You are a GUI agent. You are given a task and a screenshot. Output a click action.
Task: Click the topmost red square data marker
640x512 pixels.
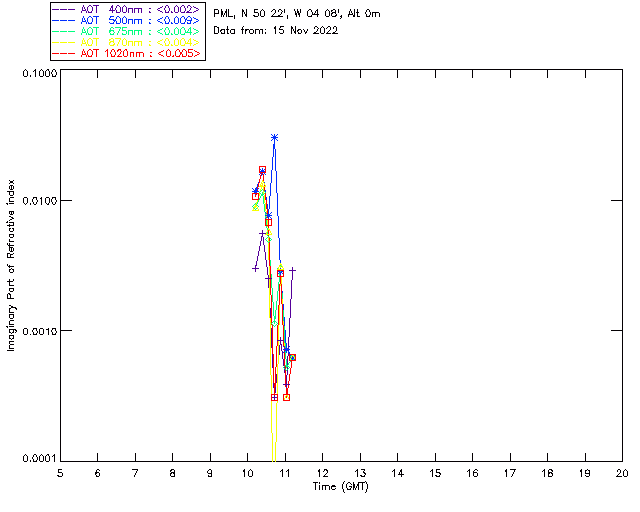click(x=262, y=170)
